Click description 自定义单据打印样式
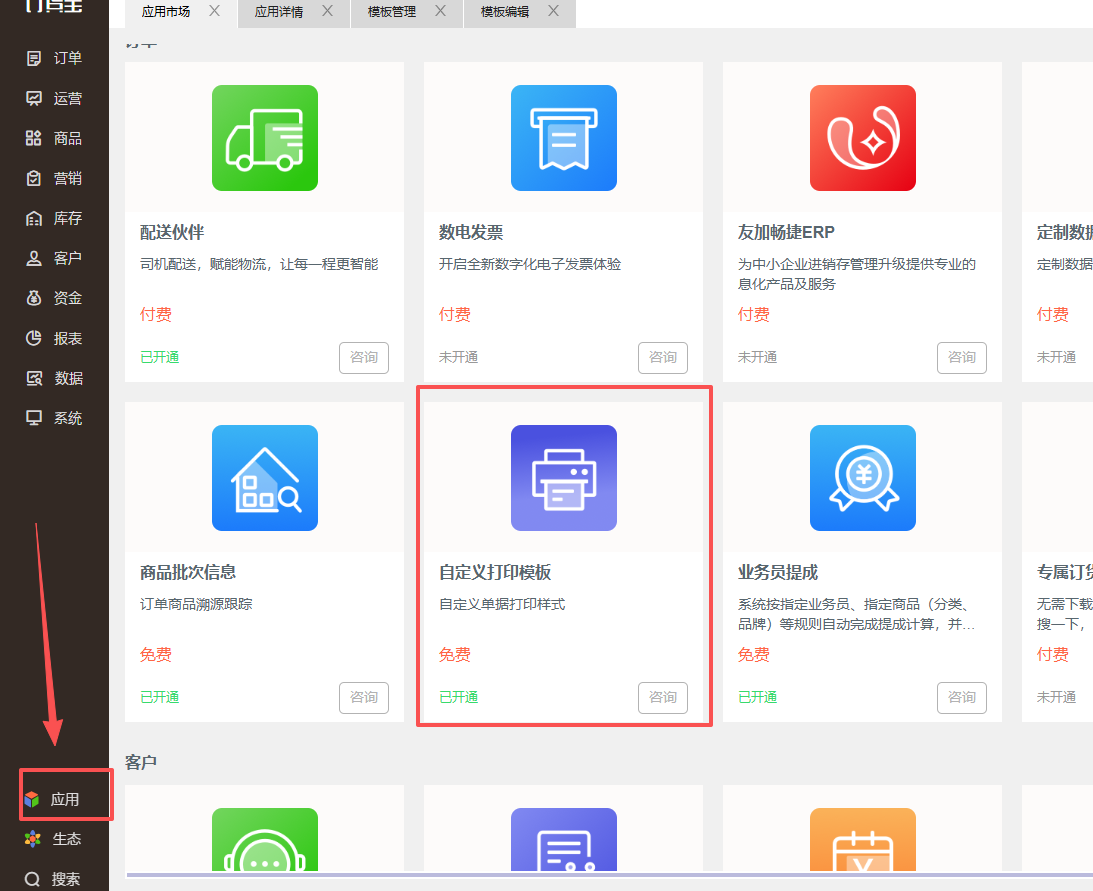 pyautogui.click(x=502, y=604)
